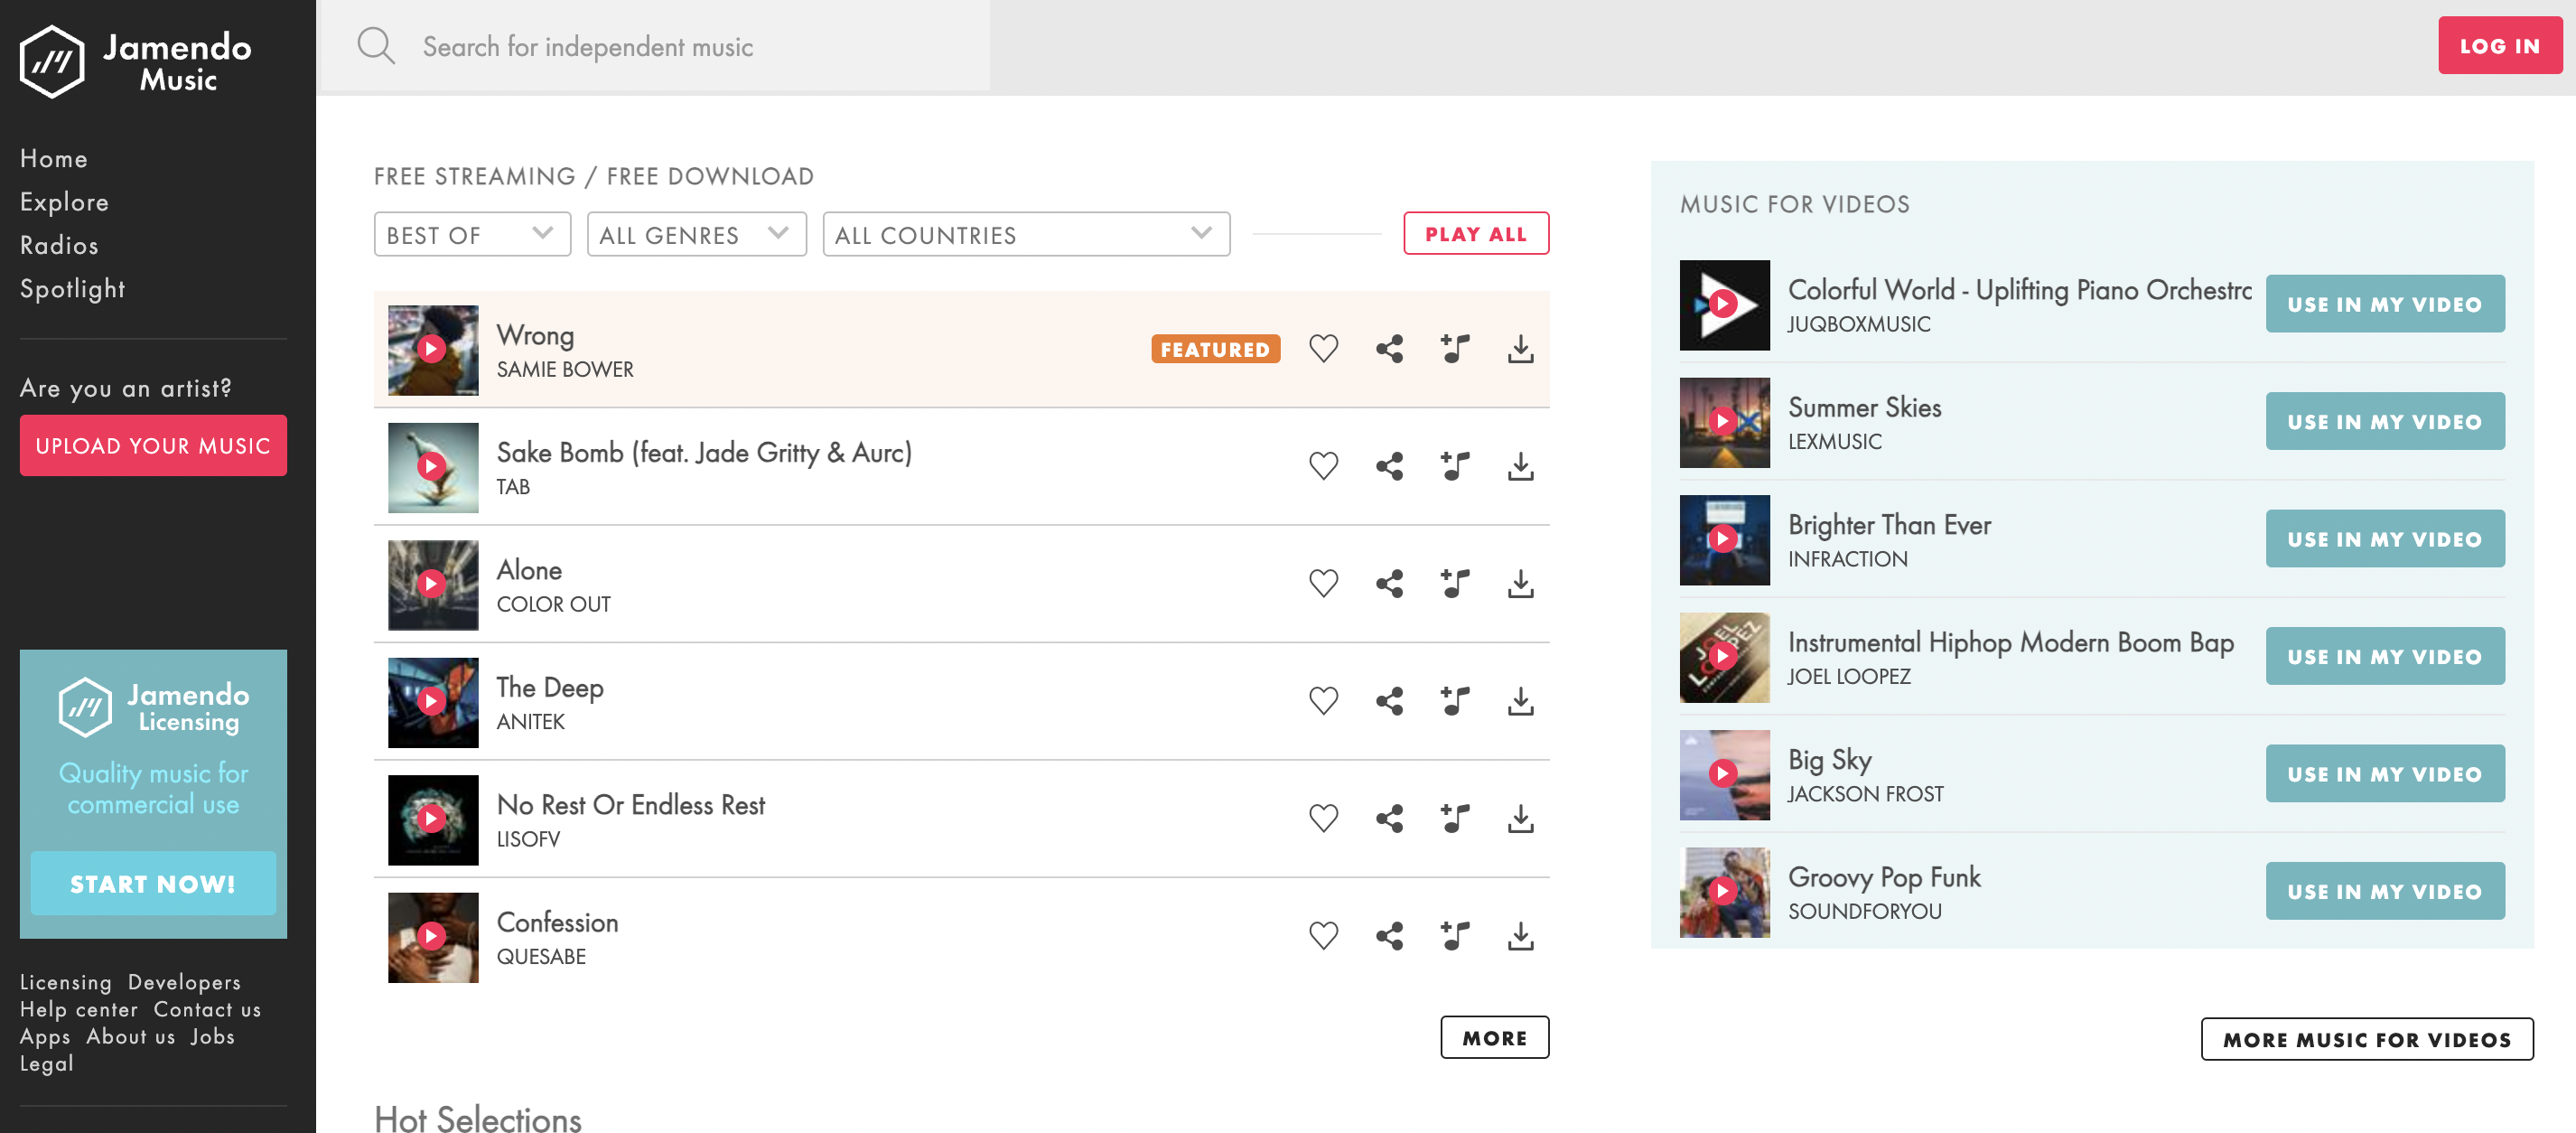Click the search magnifier icon
The image size is (2576, 1133).
coord(375,46)
